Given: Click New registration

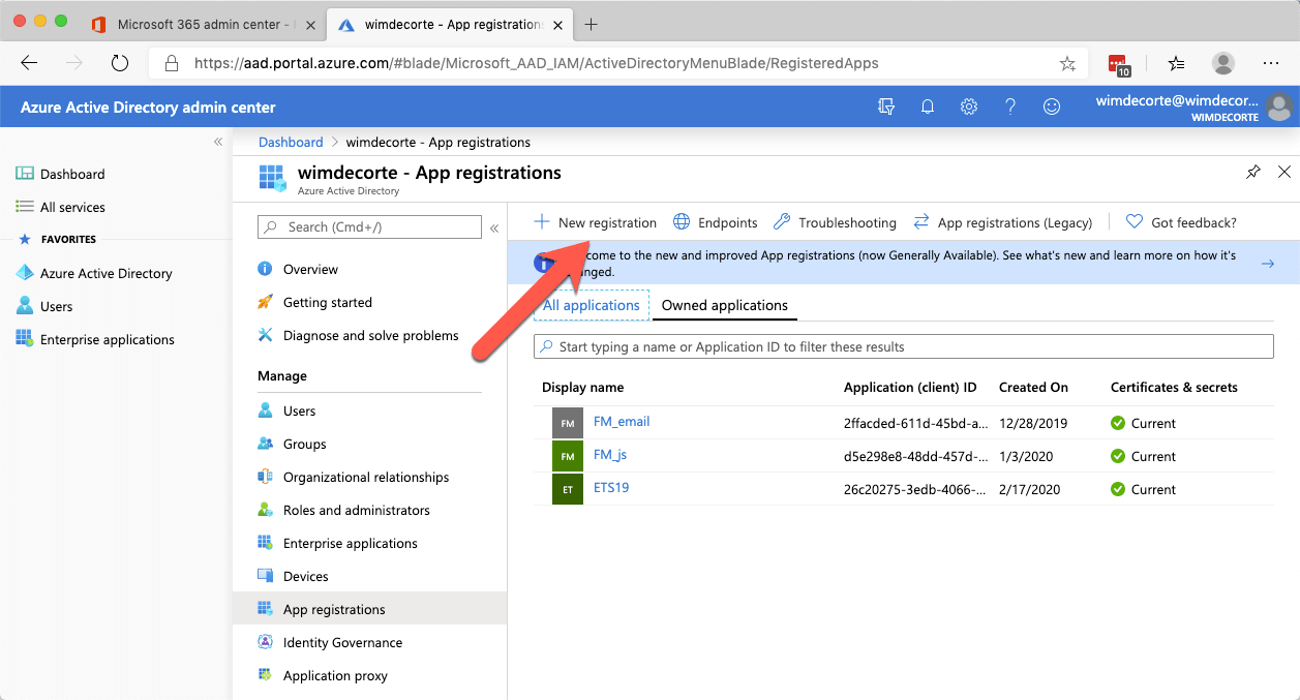Looking at the screenshot, I should coord(595,222).
